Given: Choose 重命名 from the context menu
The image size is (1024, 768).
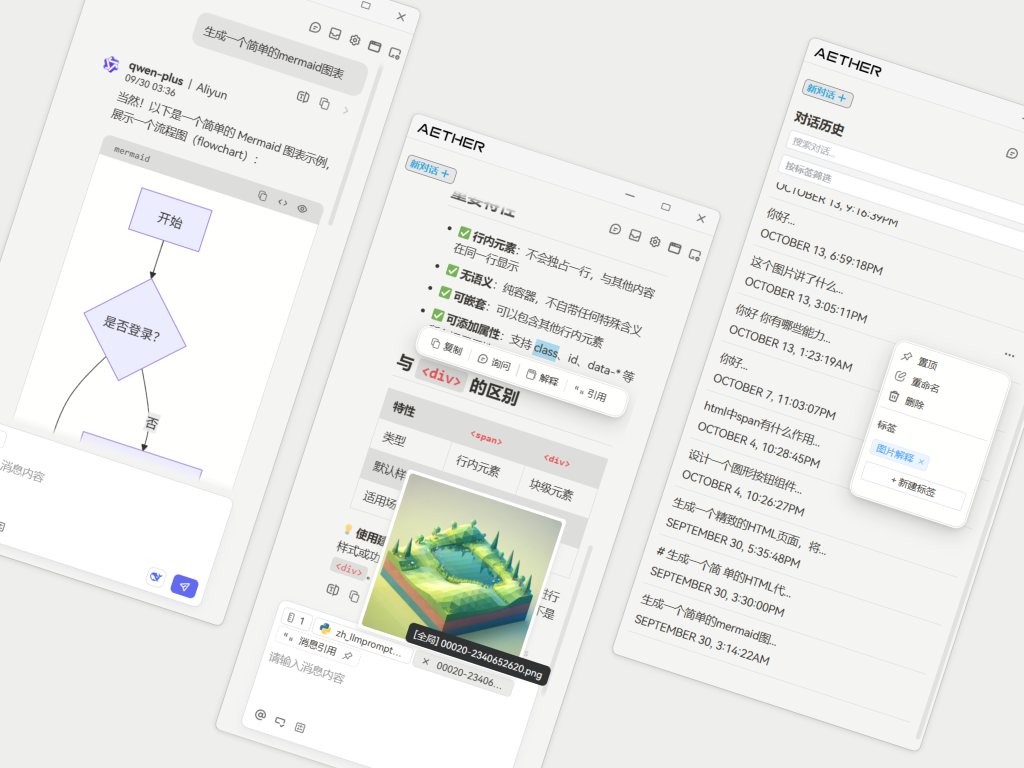Looking at the screenshot, I should [x=924, y=386].
